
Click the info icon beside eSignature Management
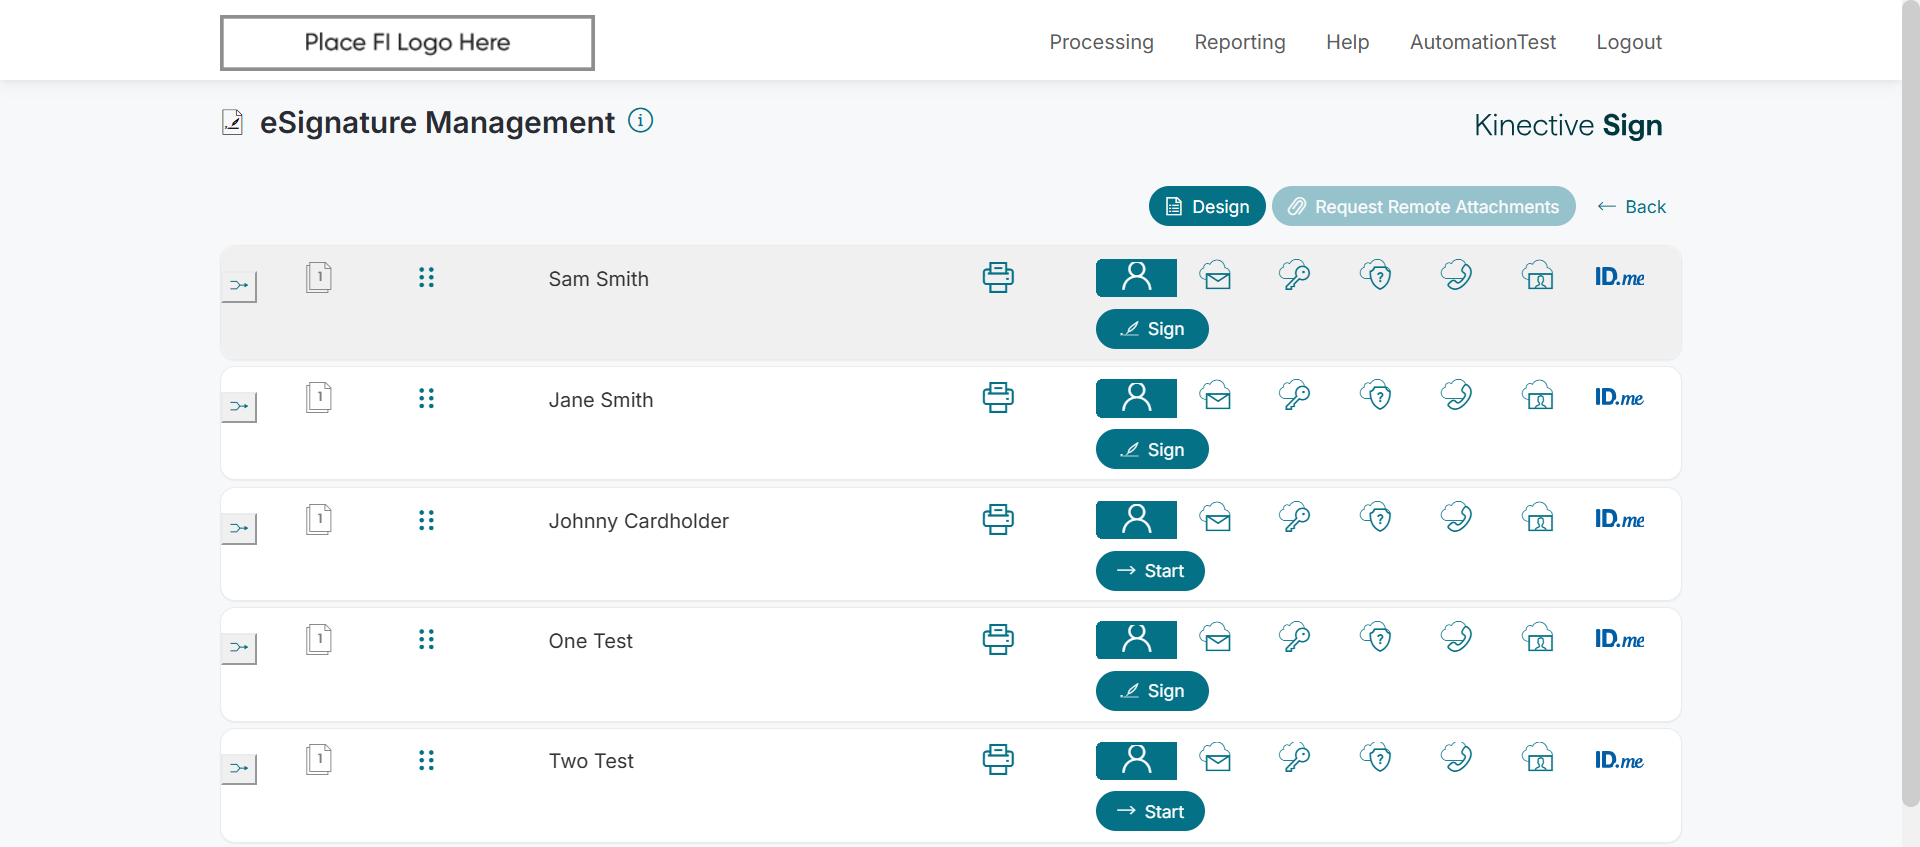640,121
